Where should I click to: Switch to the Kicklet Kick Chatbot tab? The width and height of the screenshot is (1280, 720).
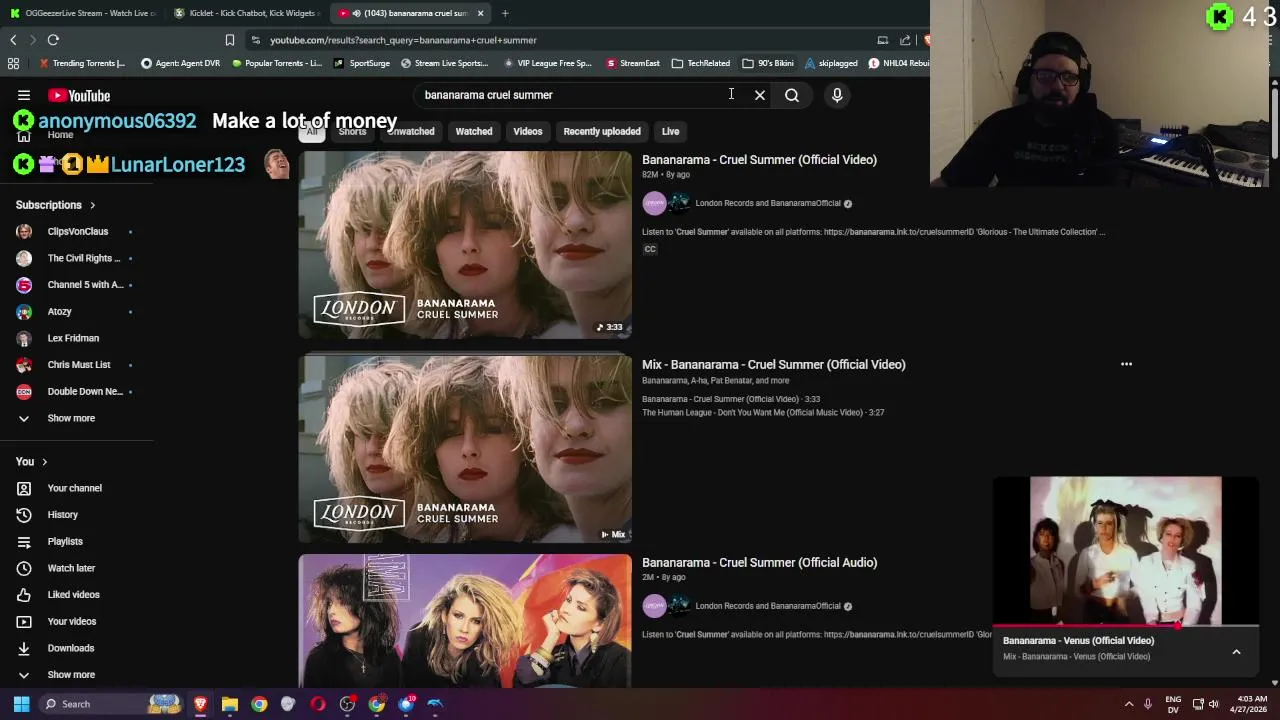coord(245,13)
